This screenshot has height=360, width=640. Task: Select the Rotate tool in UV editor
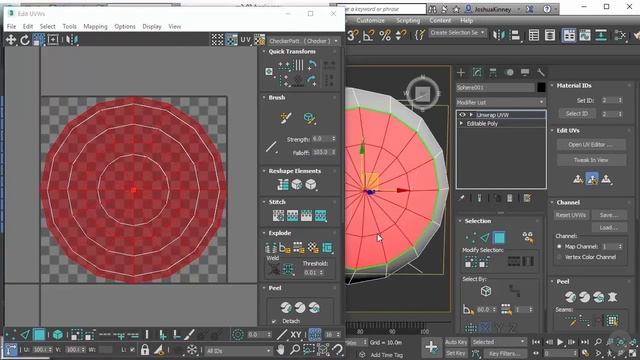click(24, 40)
